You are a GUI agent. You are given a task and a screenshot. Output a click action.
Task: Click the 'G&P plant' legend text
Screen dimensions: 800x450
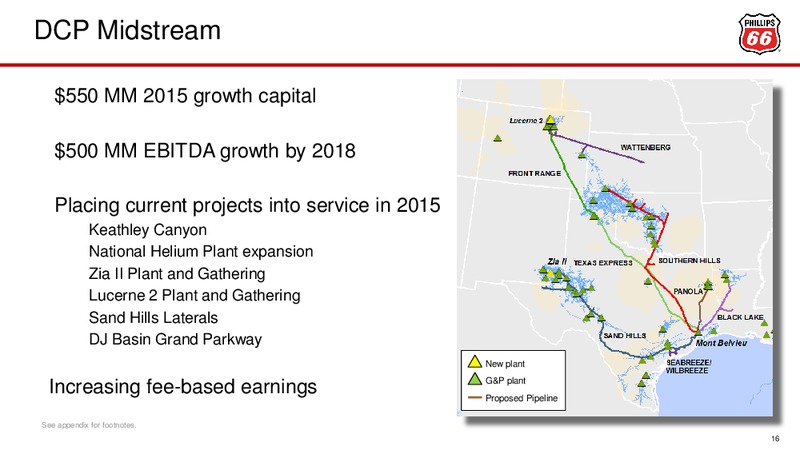[505, 381]
